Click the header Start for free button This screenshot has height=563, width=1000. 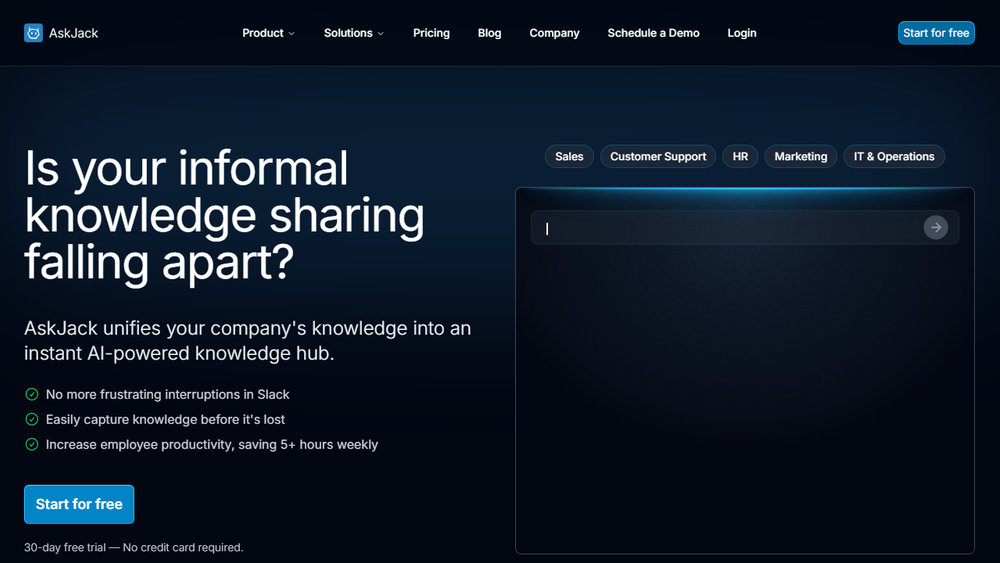coord(936,33)
